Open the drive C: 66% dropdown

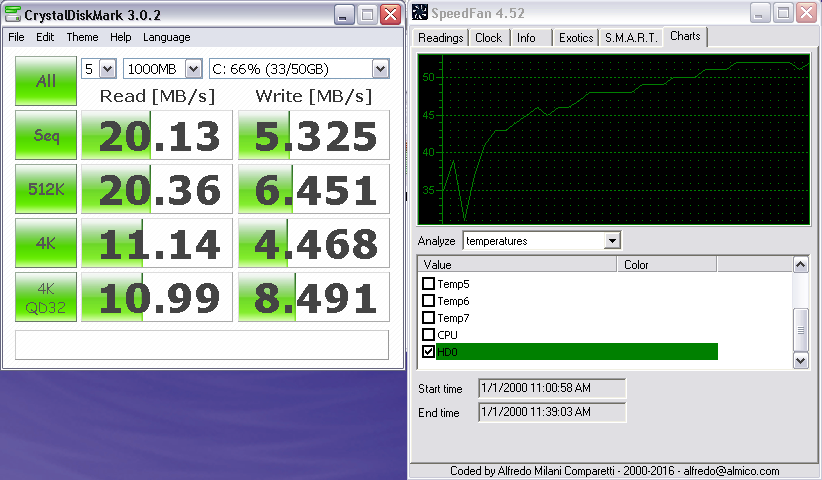[380, 69]
